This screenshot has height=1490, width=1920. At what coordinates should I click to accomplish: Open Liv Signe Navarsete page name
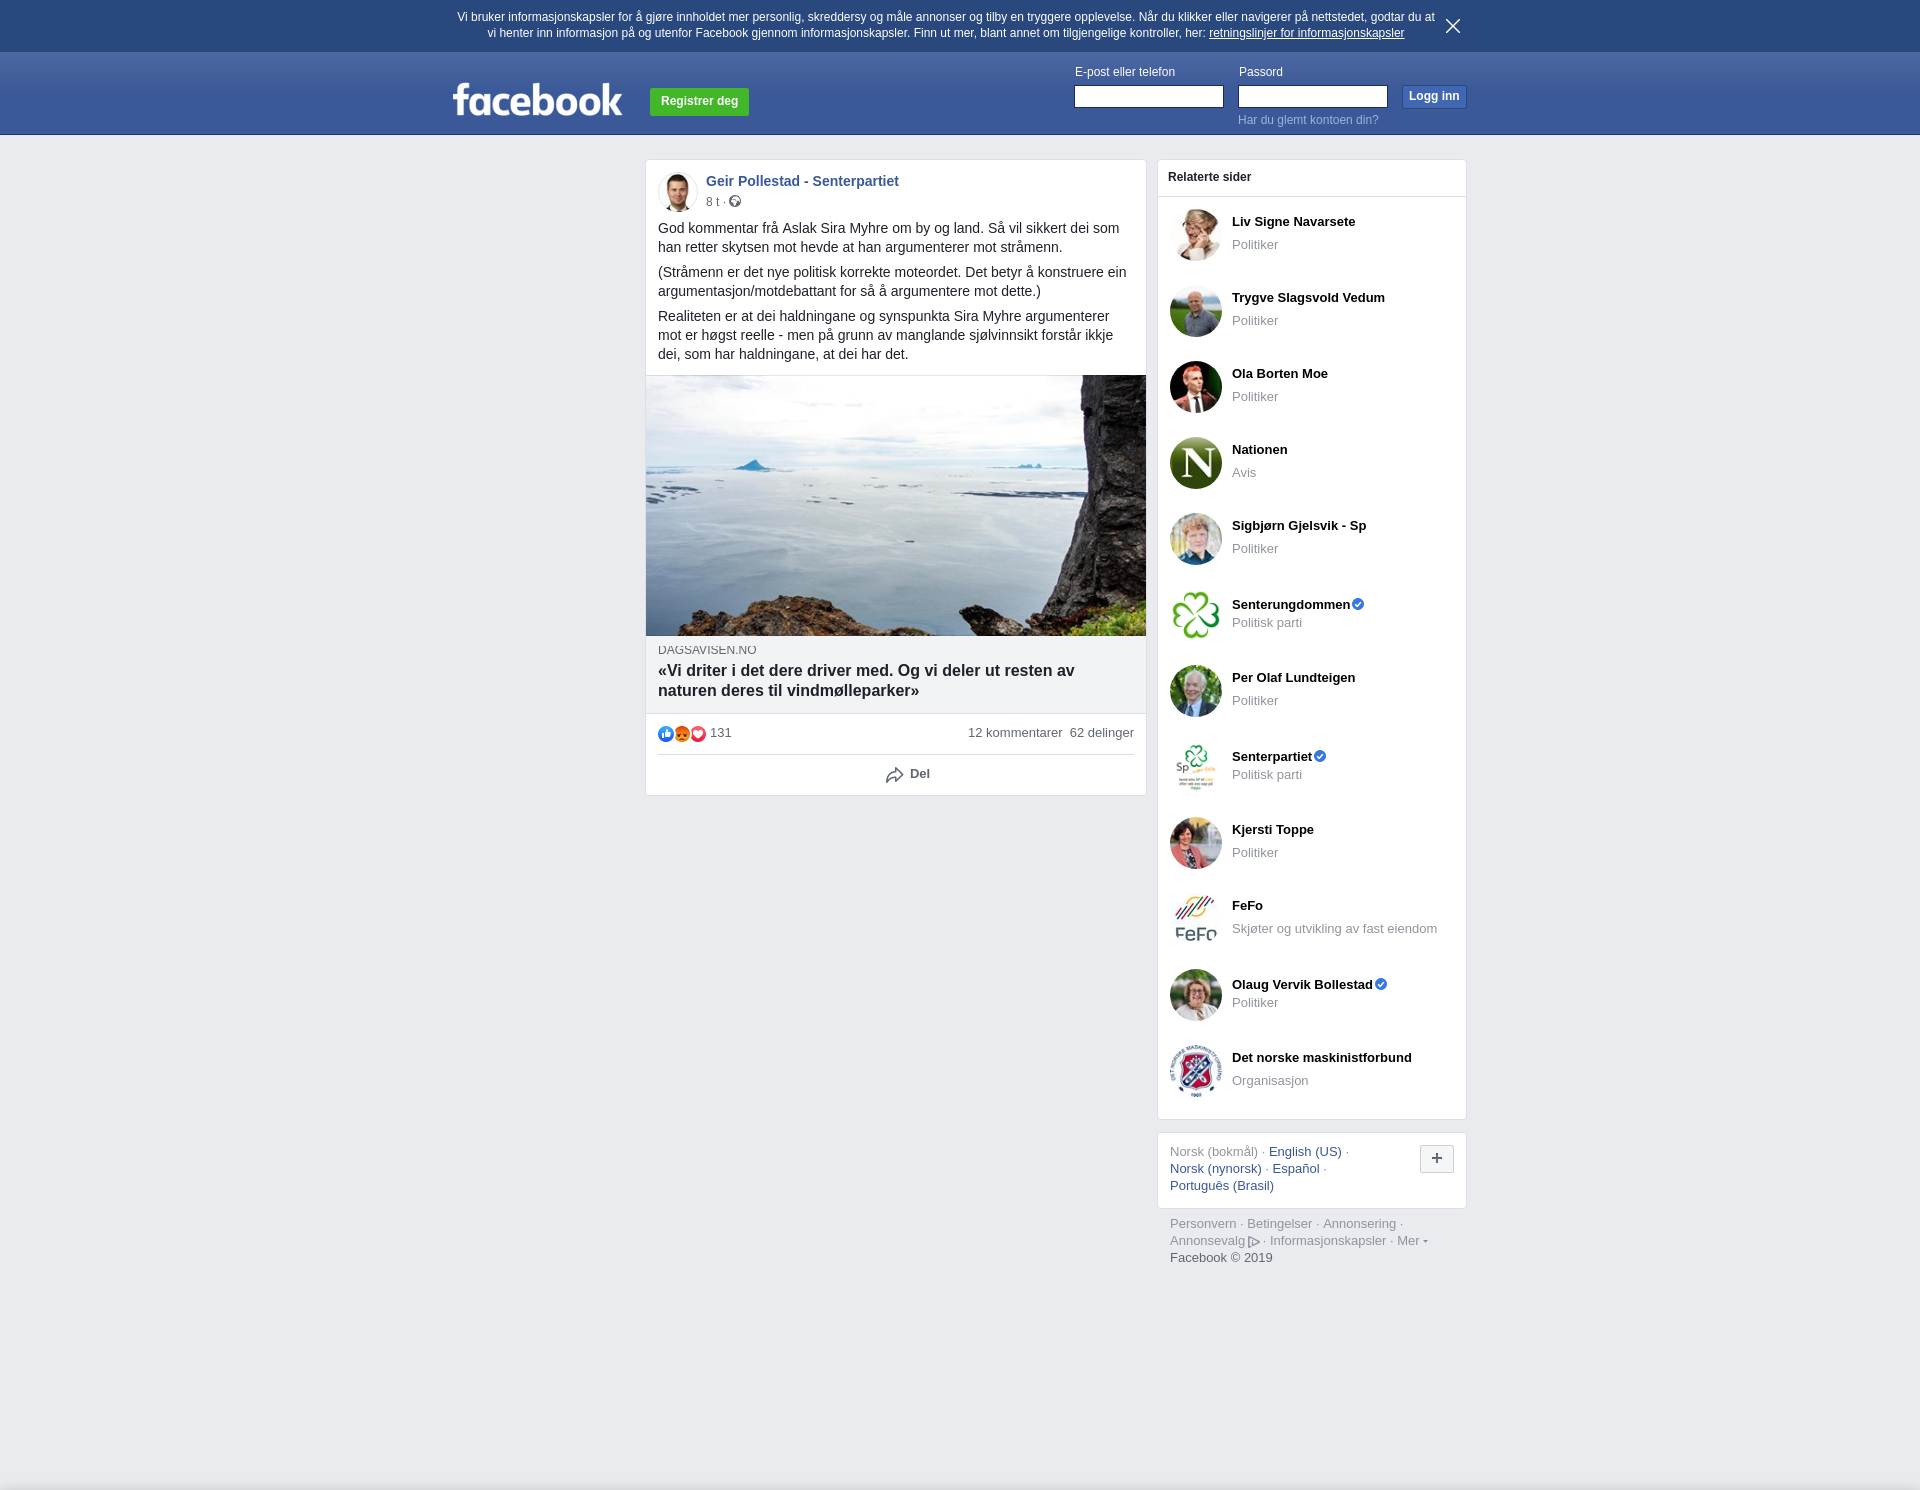(x=1293, y=222)
